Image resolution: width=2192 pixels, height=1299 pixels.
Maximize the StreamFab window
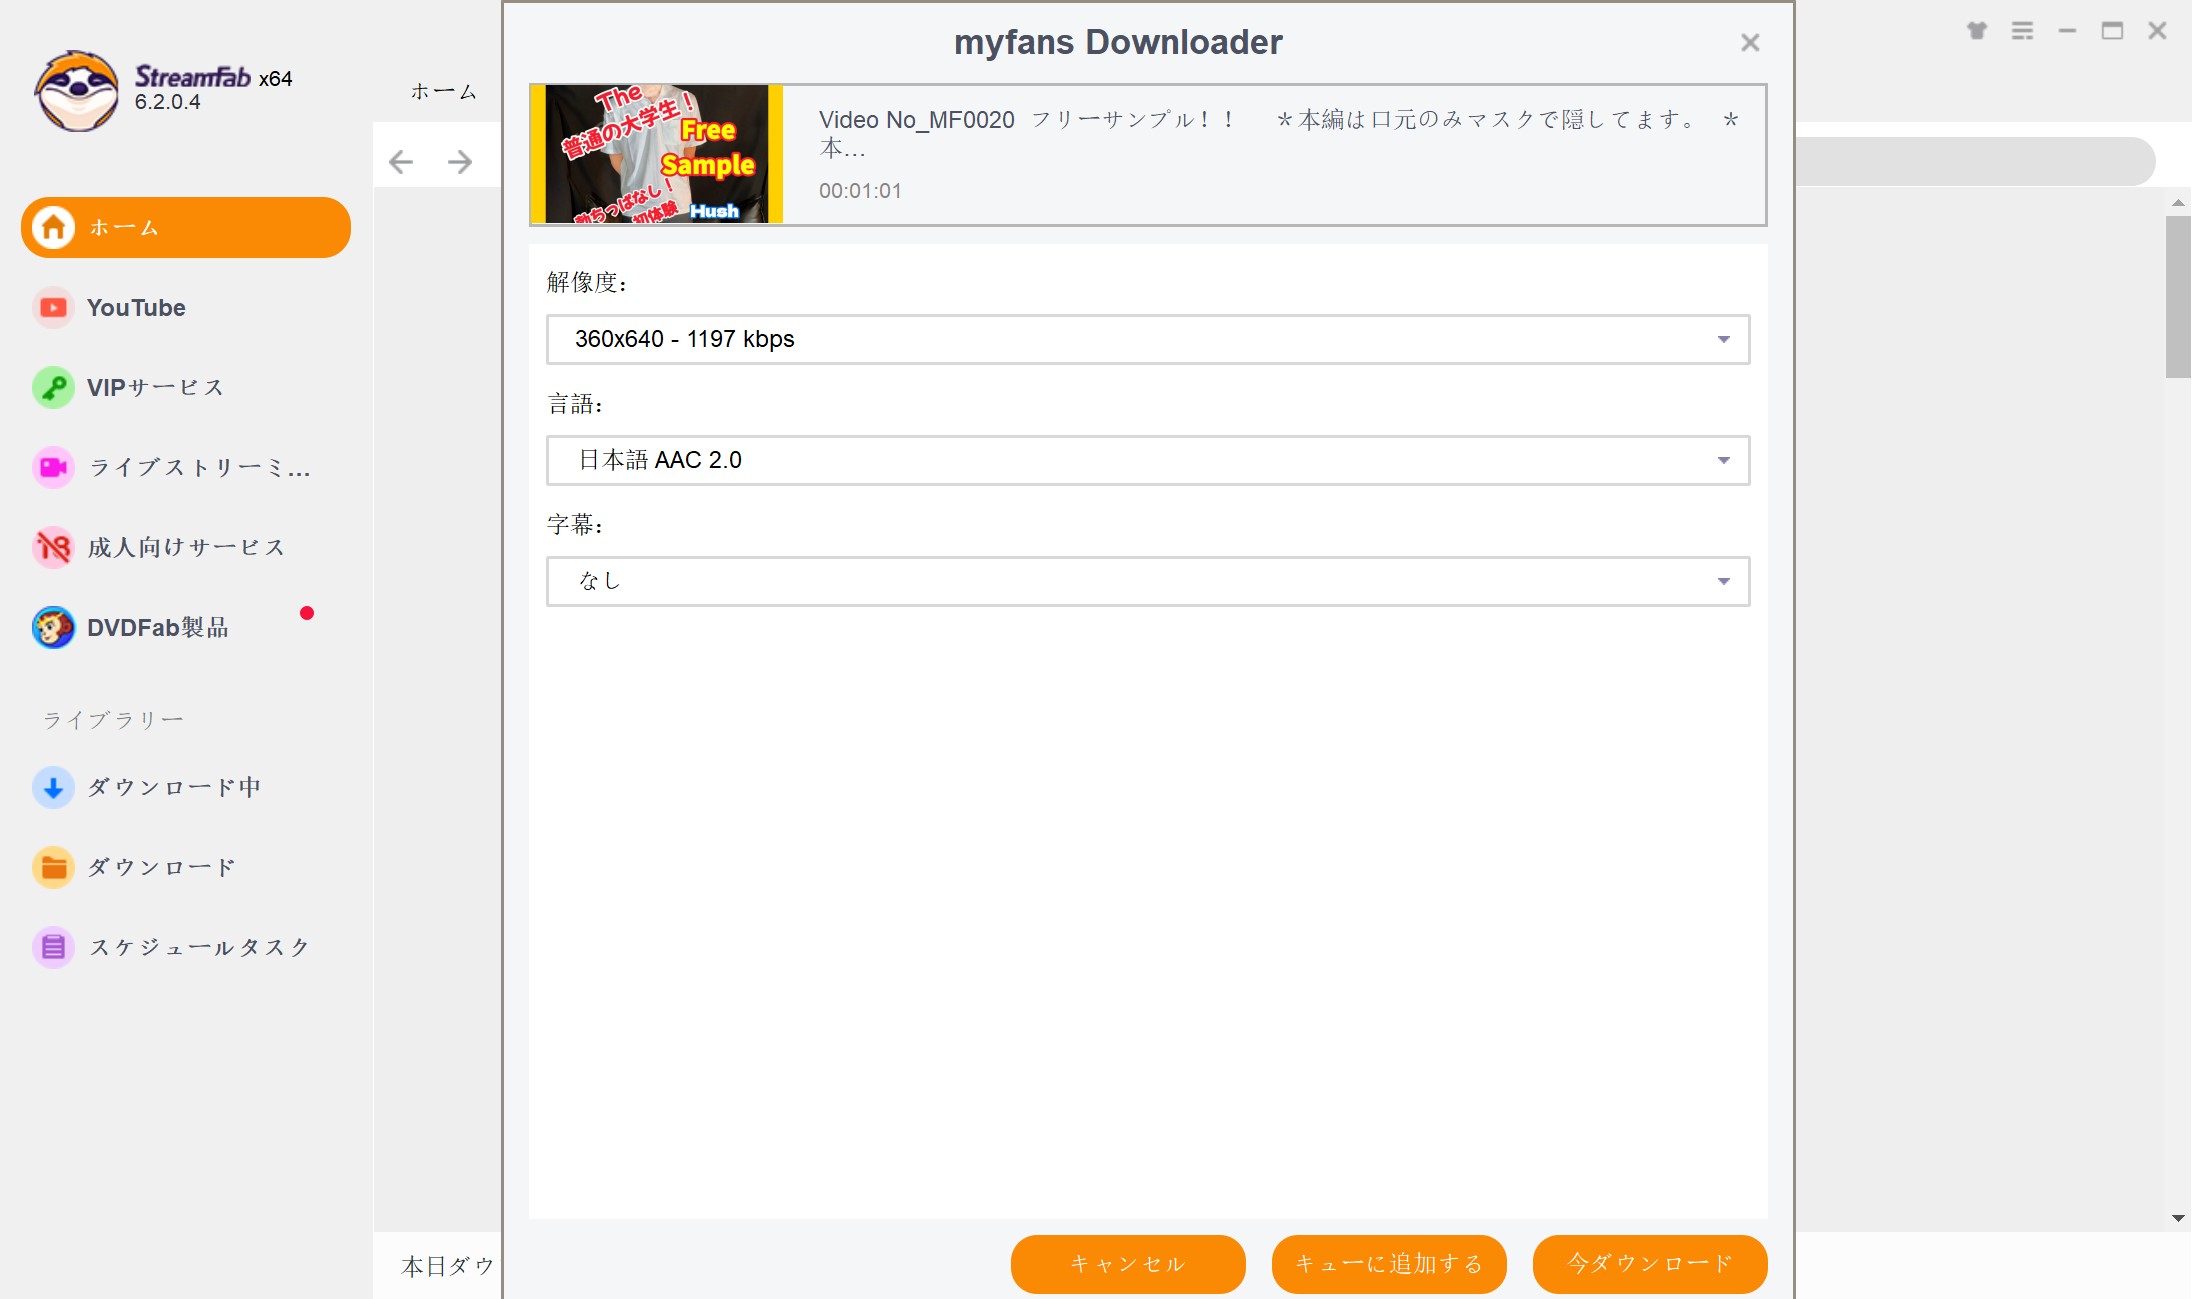pos(2112,31)
